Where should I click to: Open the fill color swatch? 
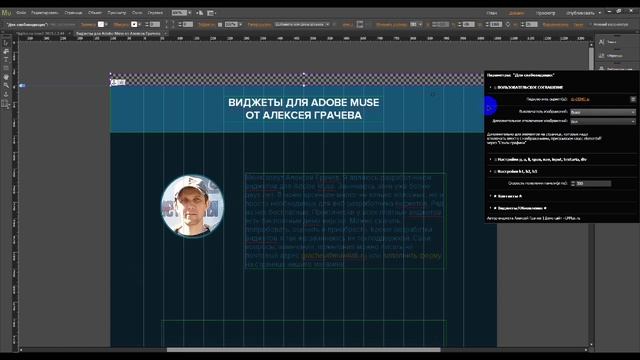point(101,24)
